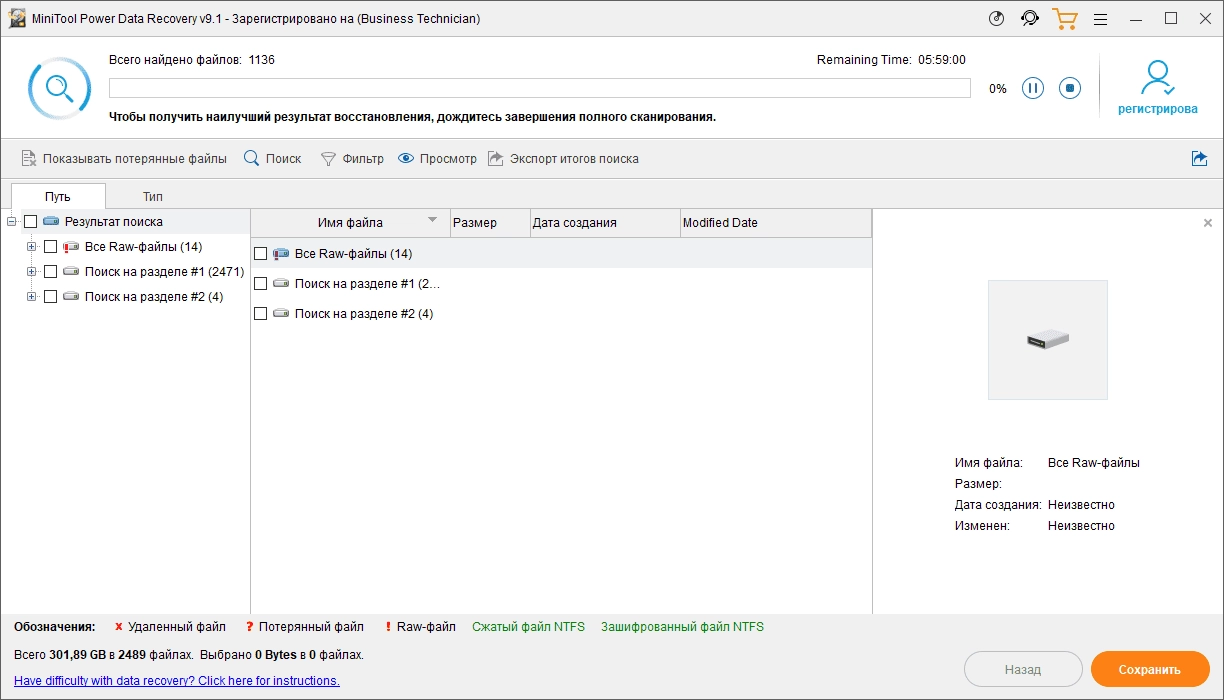Click the scanning magnifier icon at top left
Image resolution: width=1224 pixels, height=700 pixels.
tap(60, 89)
